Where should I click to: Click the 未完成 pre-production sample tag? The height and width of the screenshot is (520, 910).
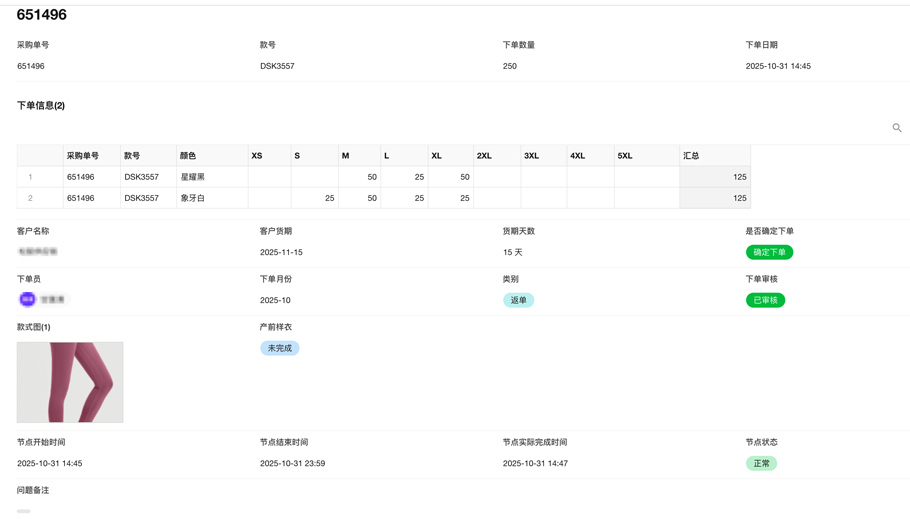pyautogui.click(x=279, y=348)
